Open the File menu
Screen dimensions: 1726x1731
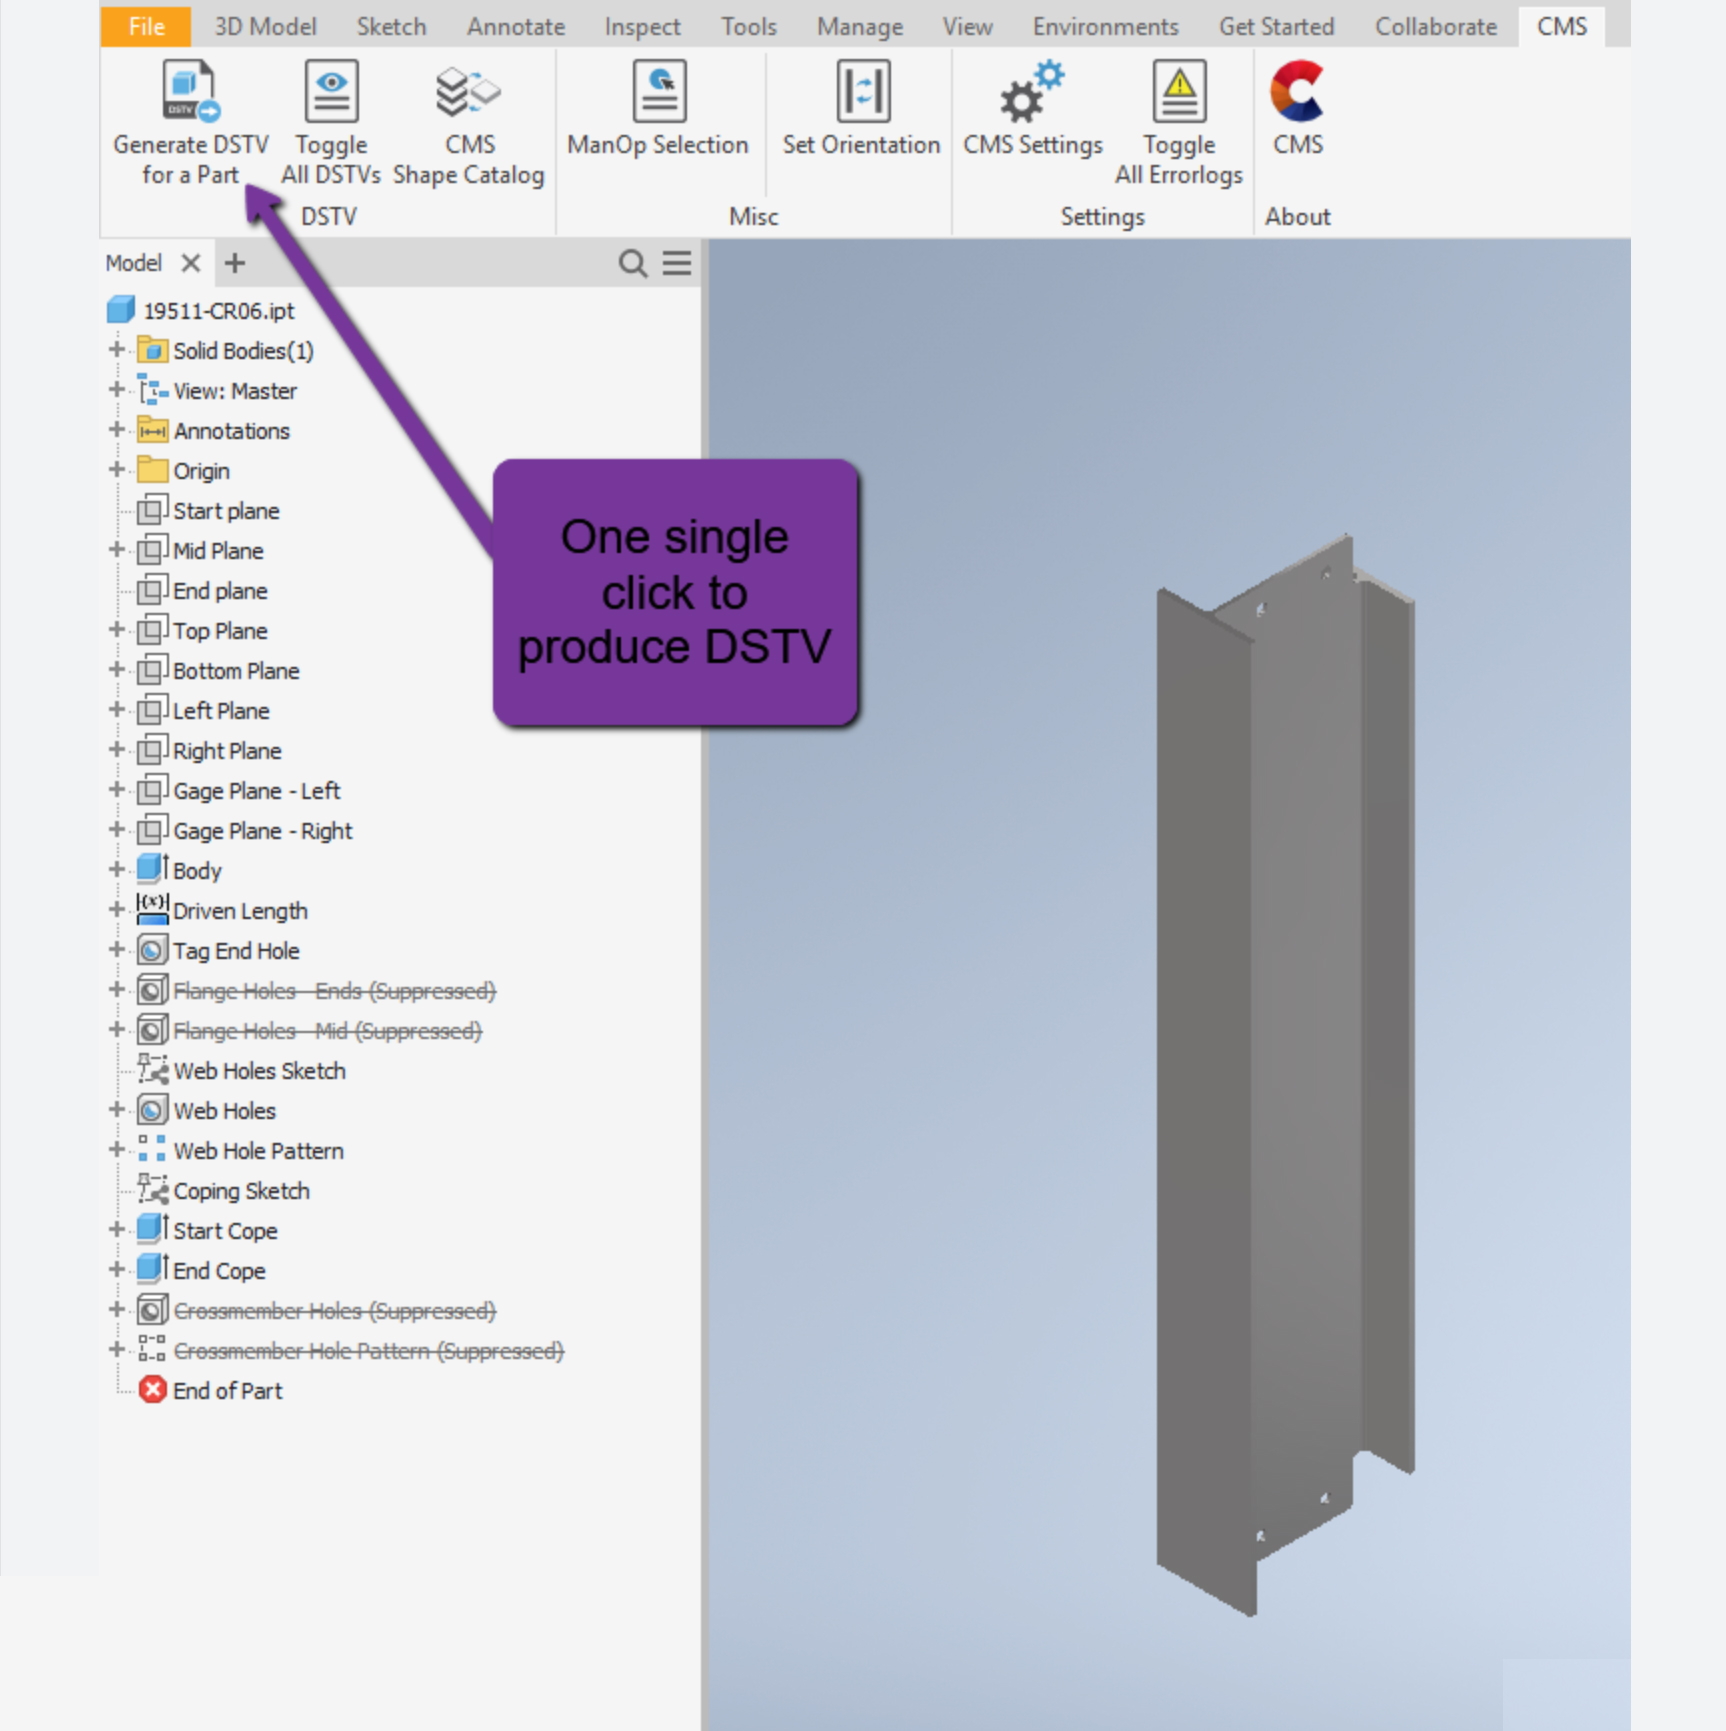(x=146, y=26)
